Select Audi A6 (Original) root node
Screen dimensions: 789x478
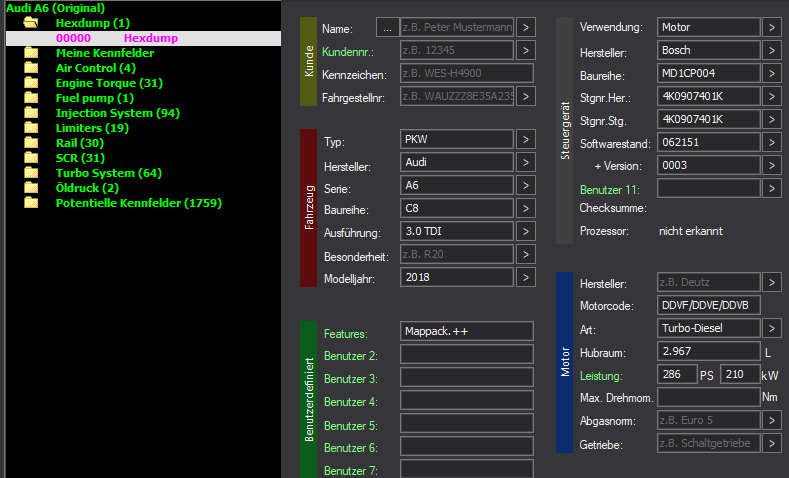pyautogui.click(x=55, y=8)
